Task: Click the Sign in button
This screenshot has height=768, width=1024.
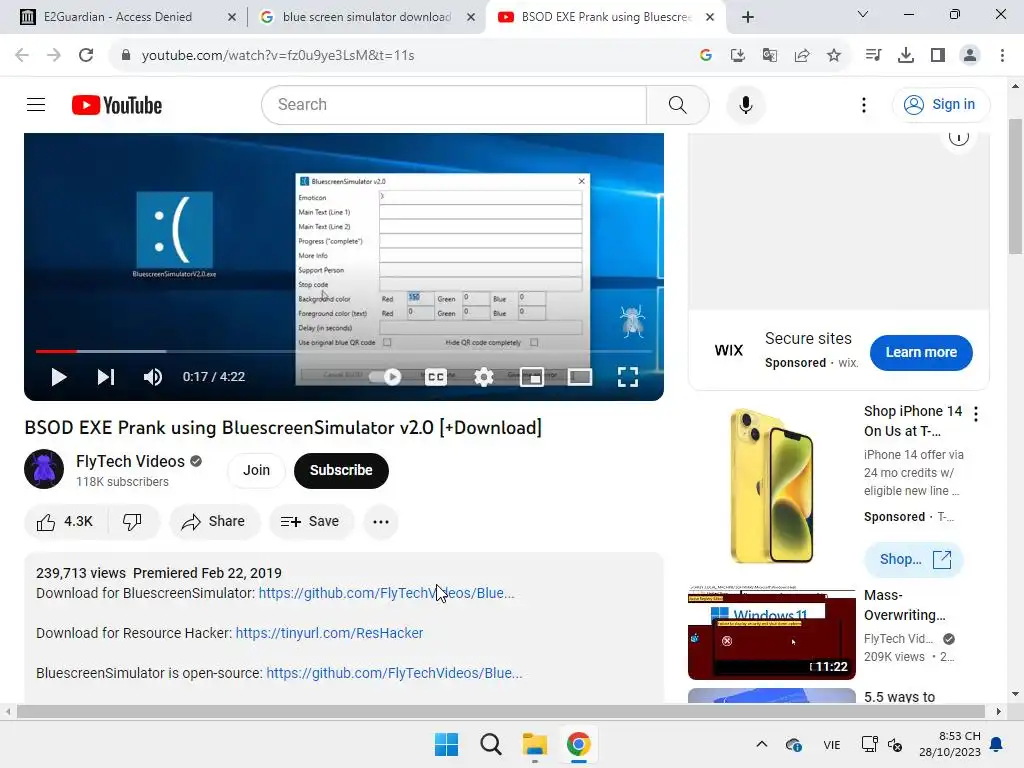Action: [x=940, y=104]
